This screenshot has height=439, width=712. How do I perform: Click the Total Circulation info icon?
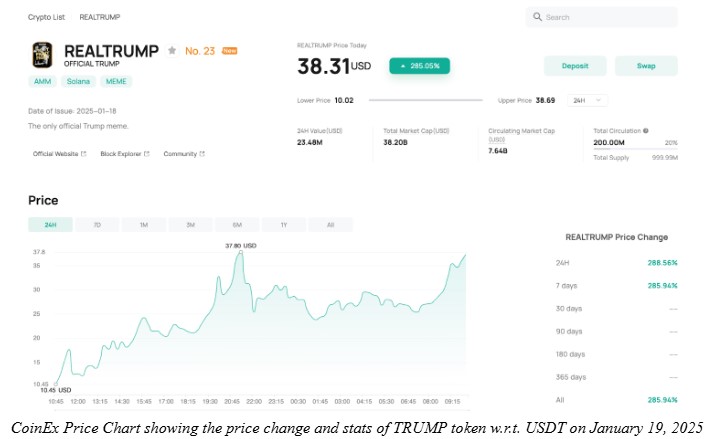(x=646, y=131)
